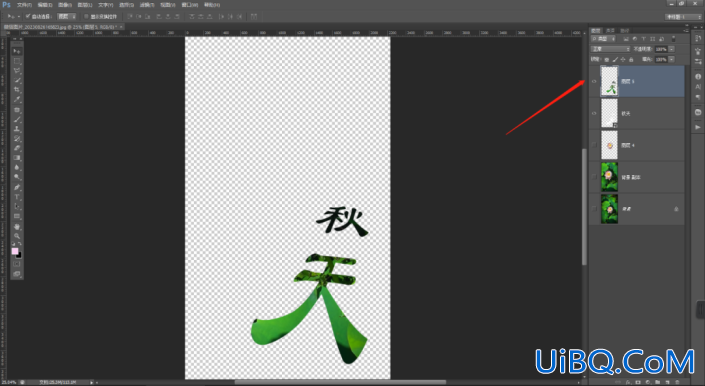Open auto-select group/layer dropdown in options bar
705x386 pixels.
click(67, 16)
